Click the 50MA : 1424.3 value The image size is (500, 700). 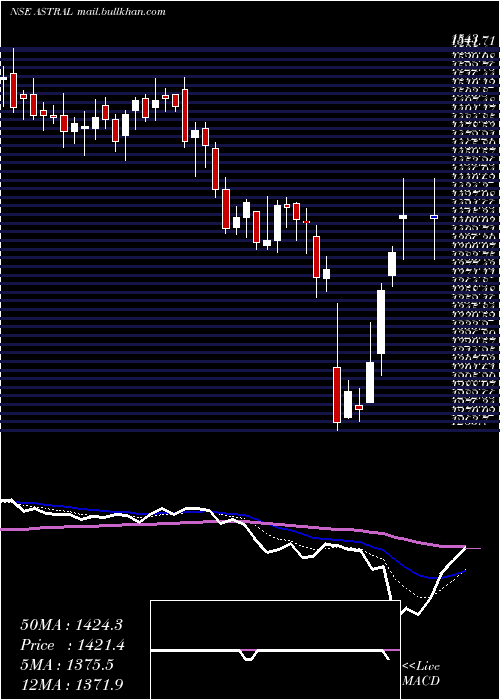click(71, 625)
